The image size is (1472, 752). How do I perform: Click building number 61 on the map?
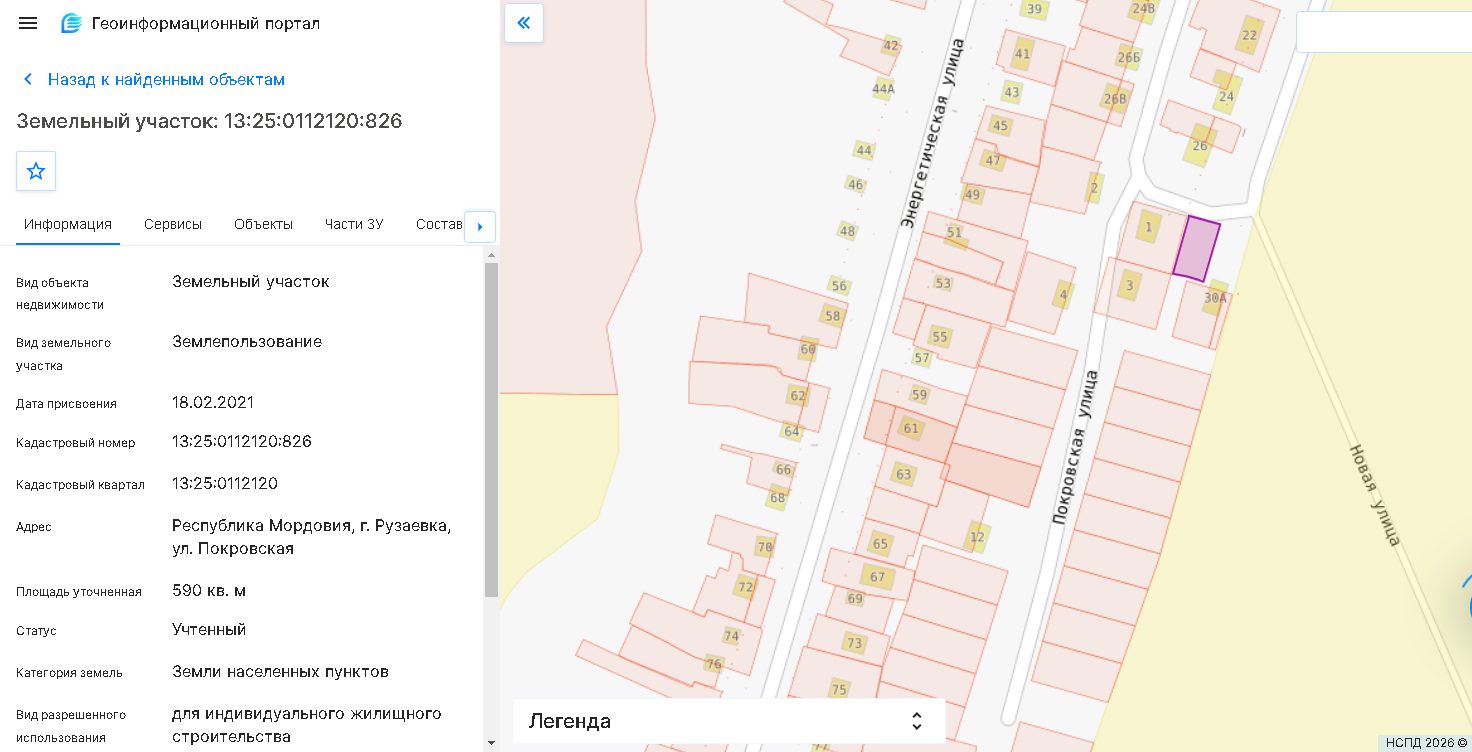[911, 428]
